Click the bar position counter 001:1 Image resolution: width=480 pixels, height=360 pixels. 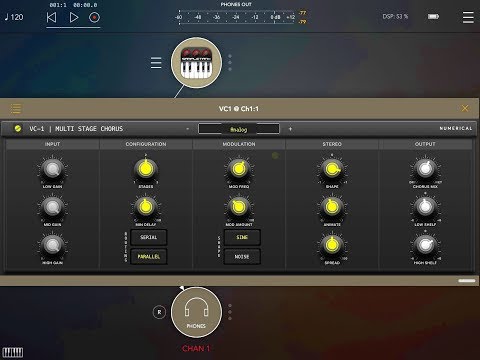[x=58, y=5]
